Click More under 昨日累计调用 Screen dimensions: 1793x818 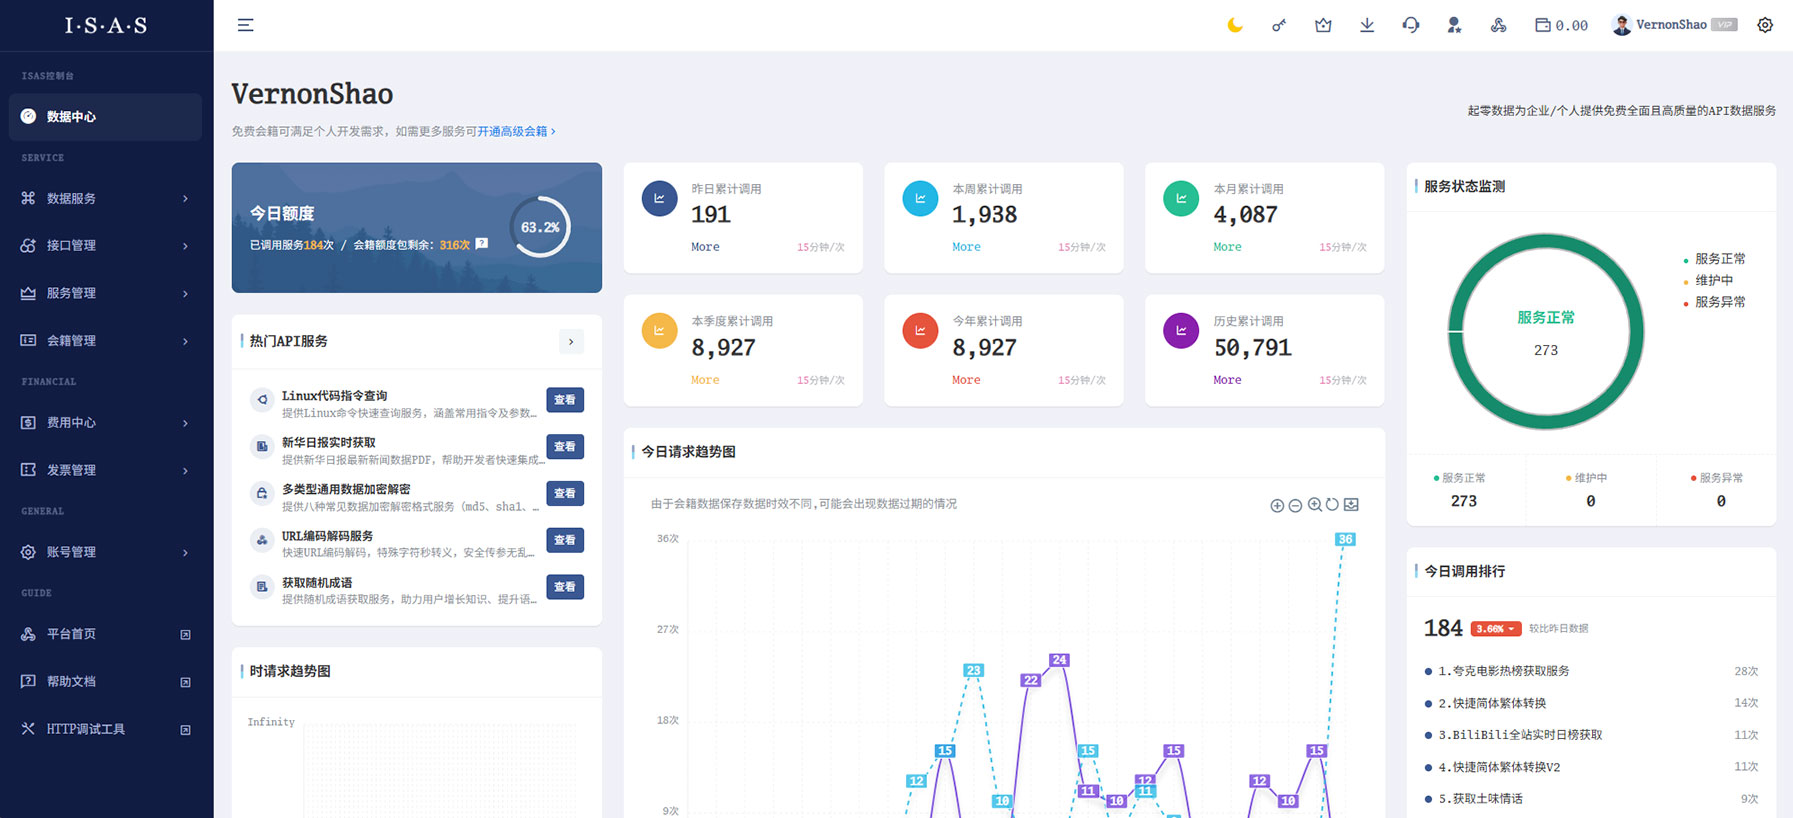pyautogui.click(x=705, y=247)
